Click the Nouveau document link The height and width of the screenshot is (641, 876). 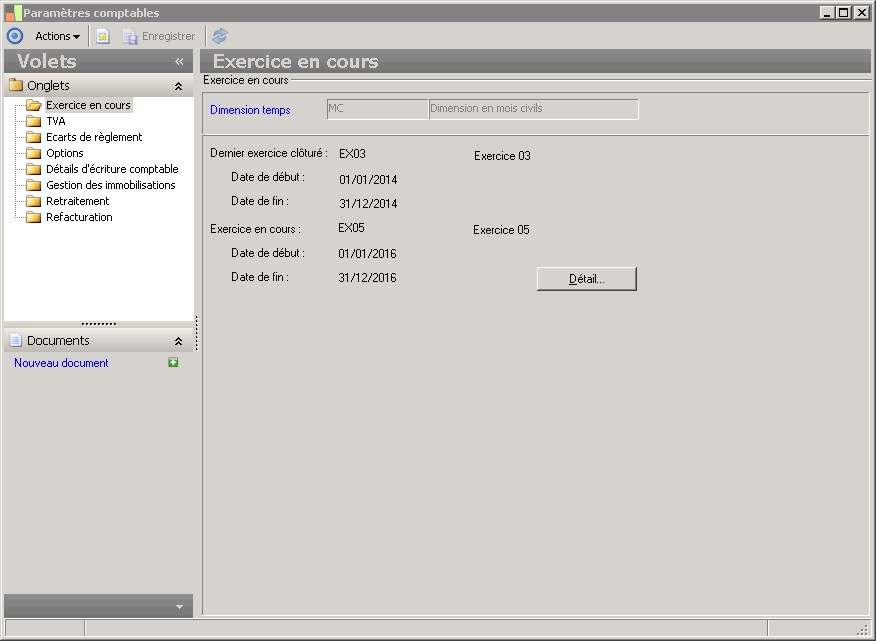coord(61,363)
